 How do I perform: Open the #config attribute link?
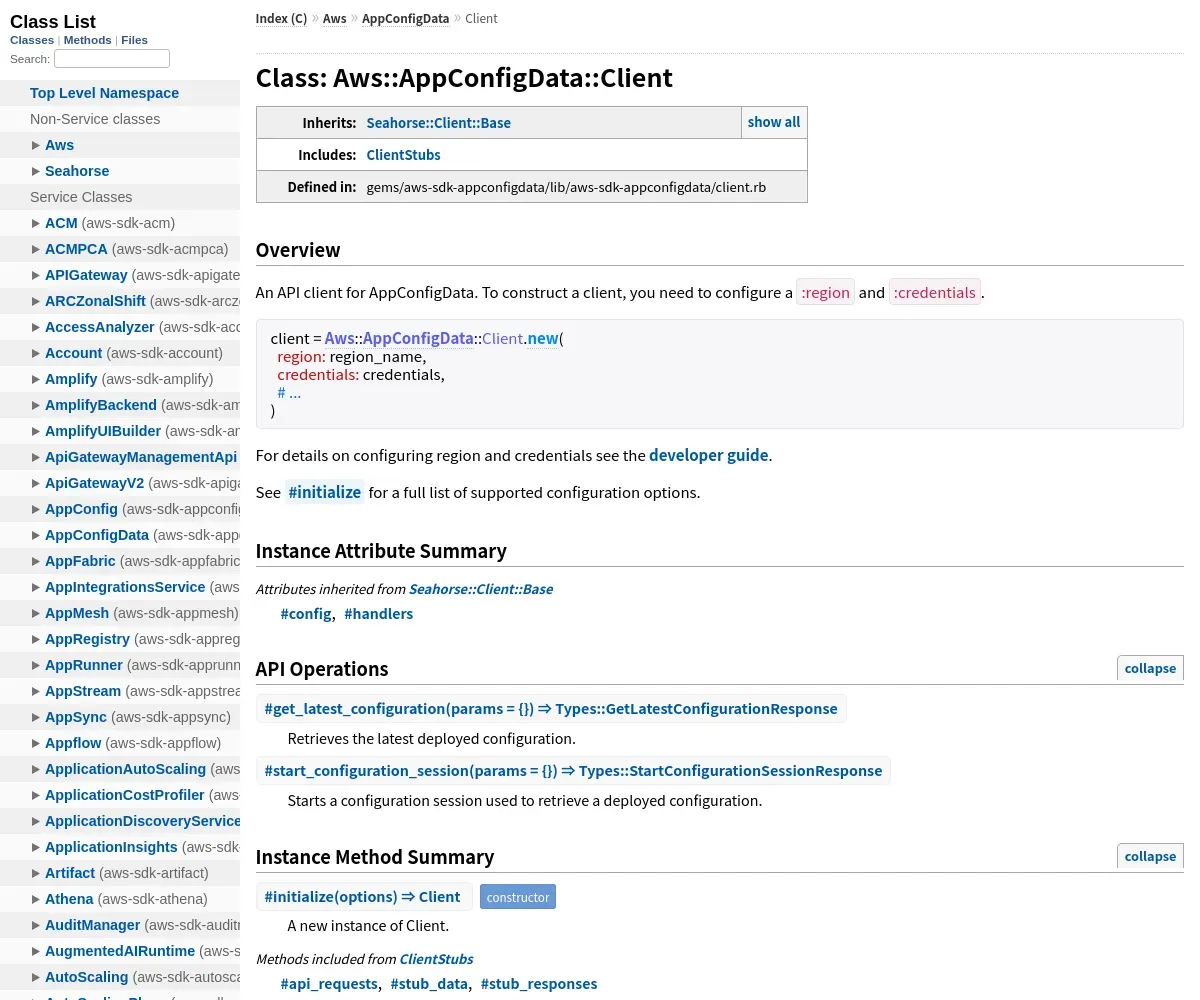pos(306,614)
